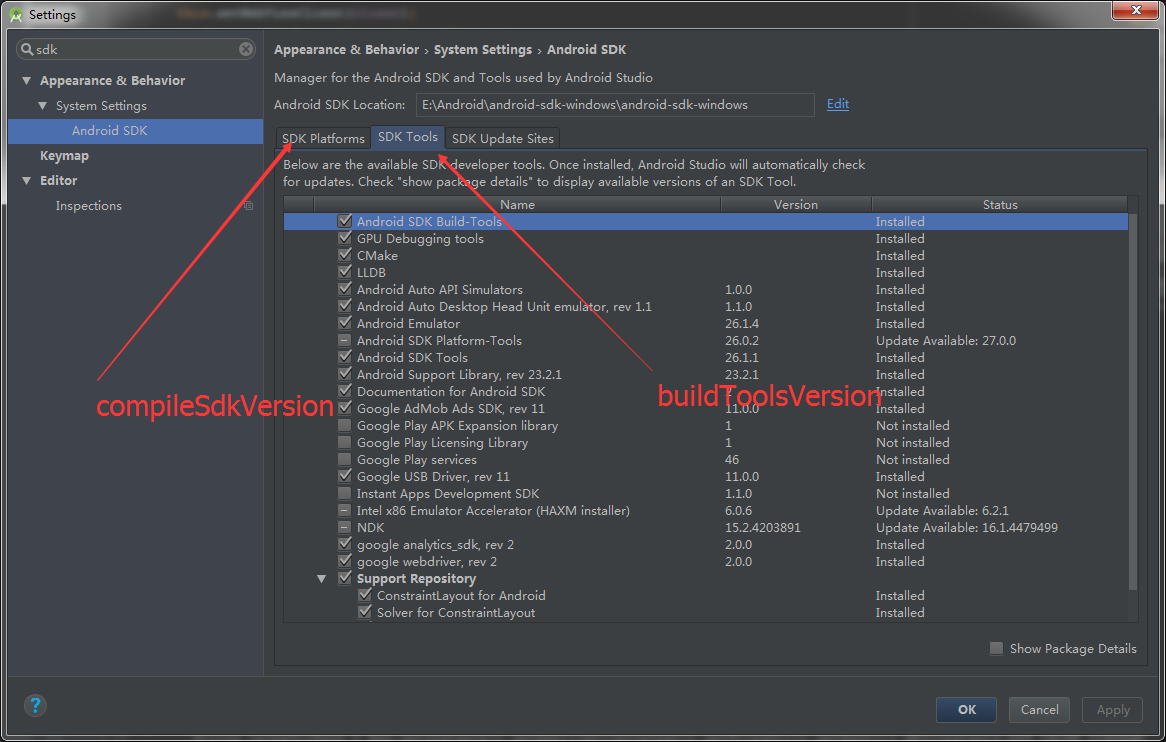Click the tools table vertical scrollbar

pos(1133,401)
